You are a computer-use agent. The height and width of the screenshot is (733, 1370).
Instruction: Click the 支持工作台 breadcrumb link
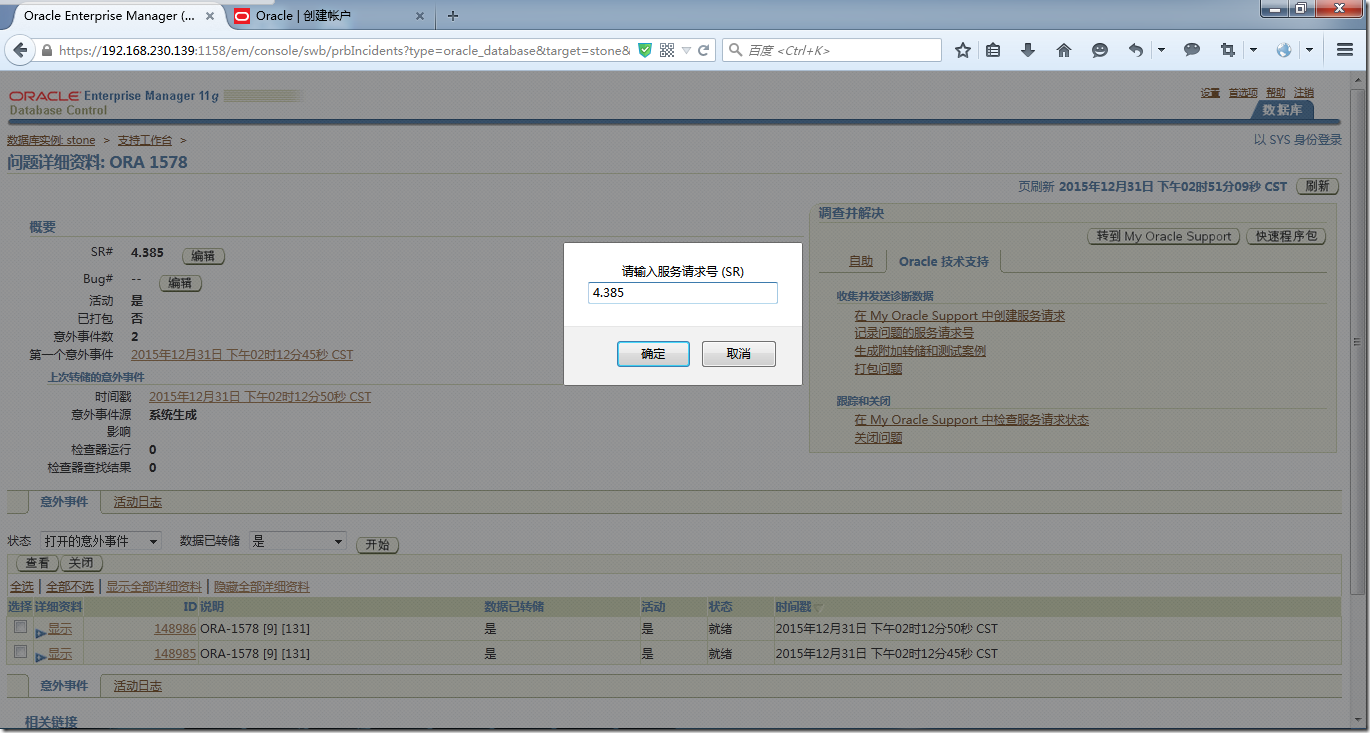[145, 141]
